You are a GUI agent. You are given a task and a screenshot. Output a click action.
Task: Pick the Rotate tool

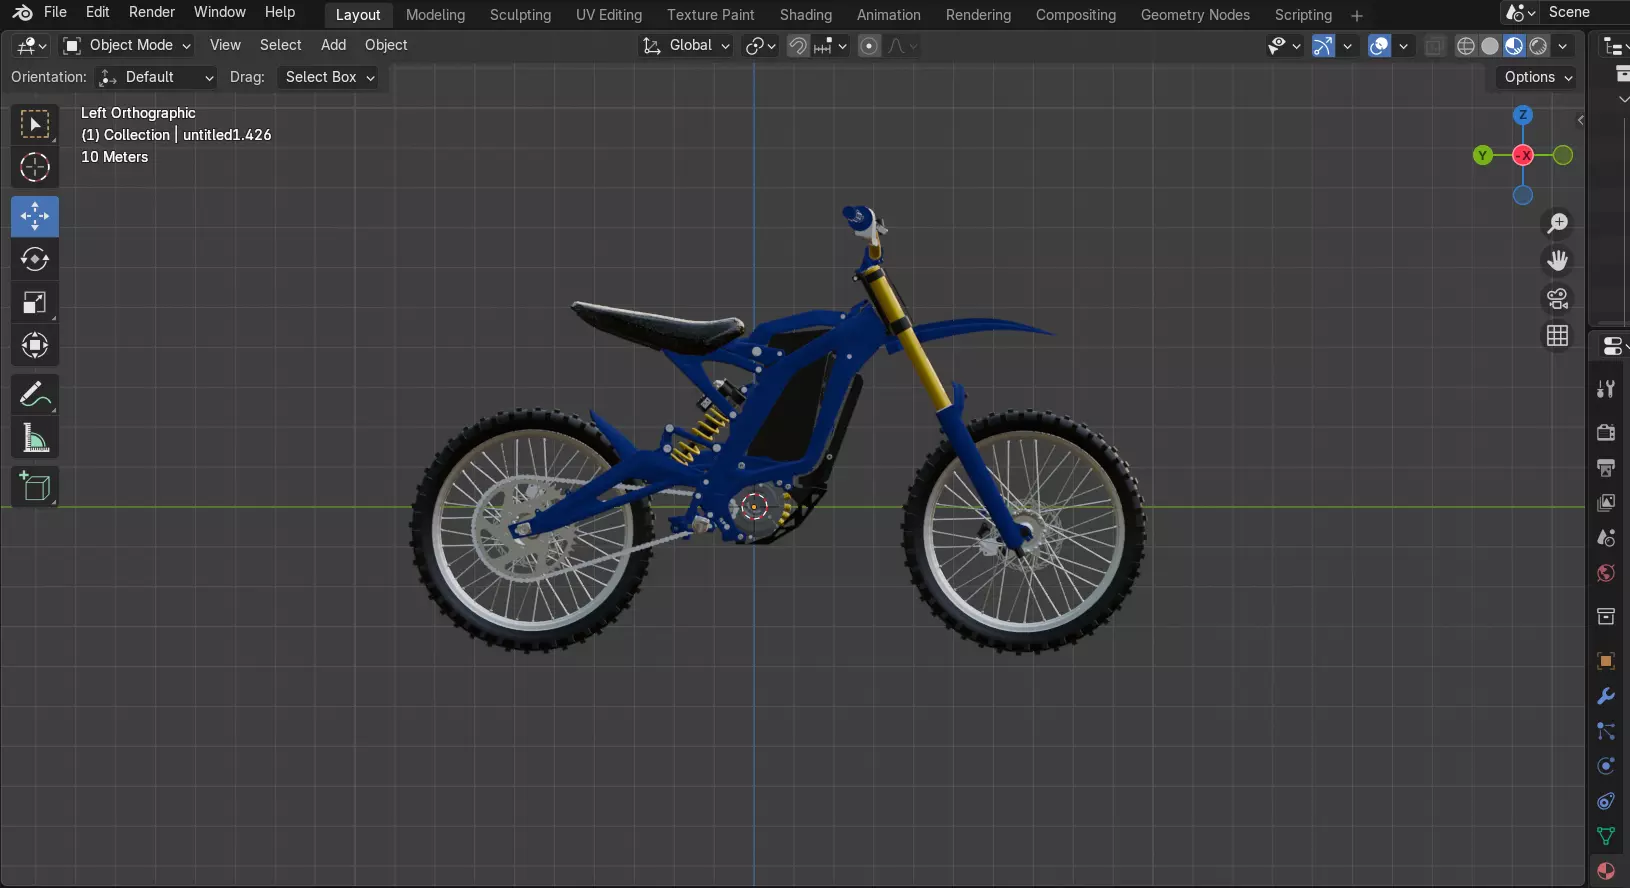point(35,259)
